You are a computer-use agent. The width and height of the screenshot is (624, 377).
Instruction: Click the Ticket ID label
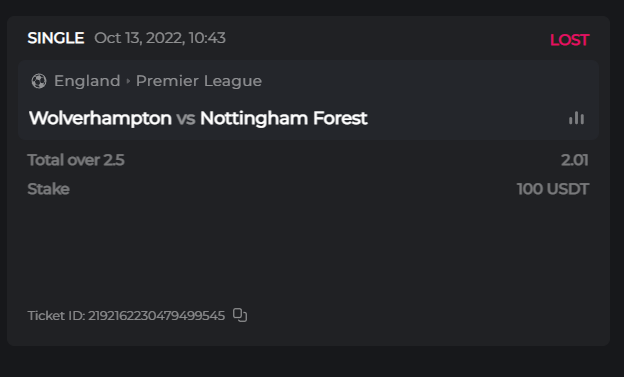(56, 316)
